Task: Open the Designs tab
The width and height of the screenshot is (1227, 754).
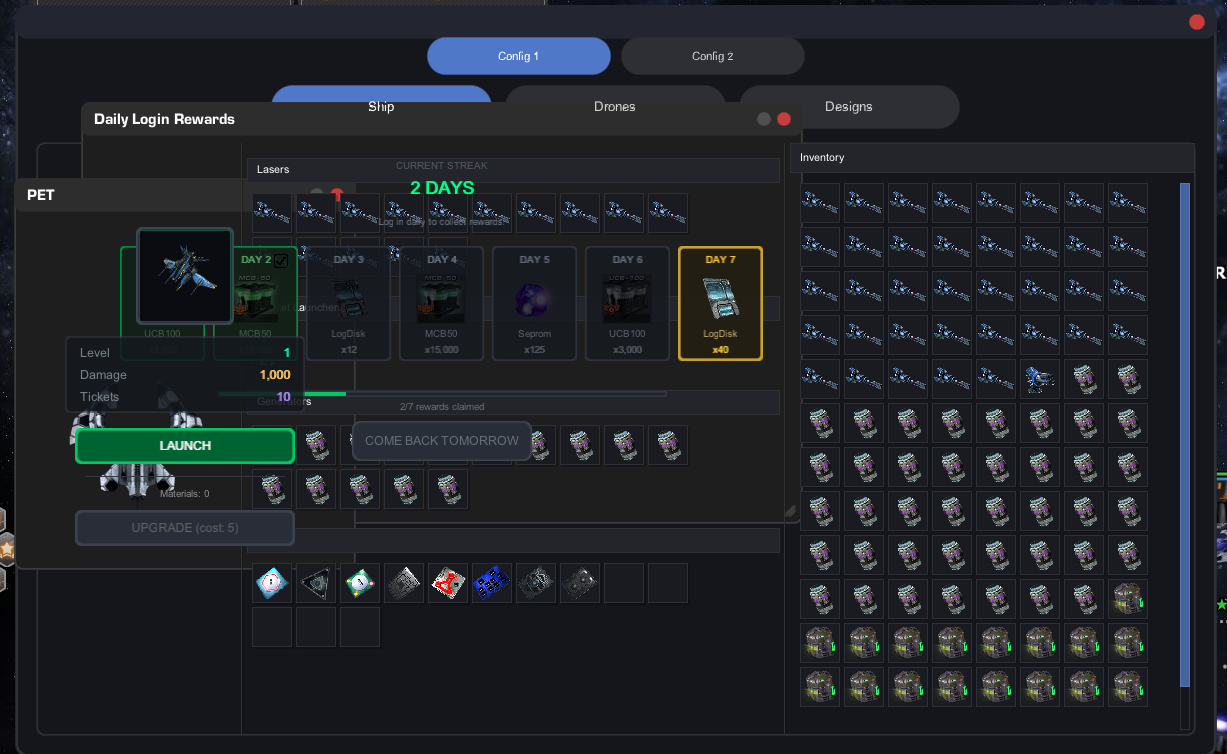Action: point(849,107)
